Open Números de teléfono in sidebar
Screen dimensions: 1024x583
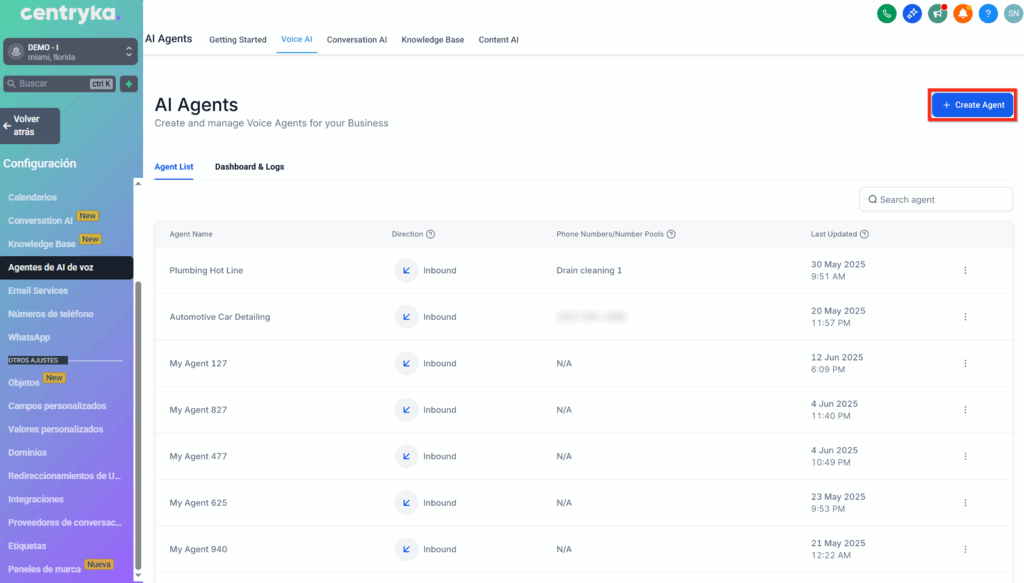click(x=50, y=314)
